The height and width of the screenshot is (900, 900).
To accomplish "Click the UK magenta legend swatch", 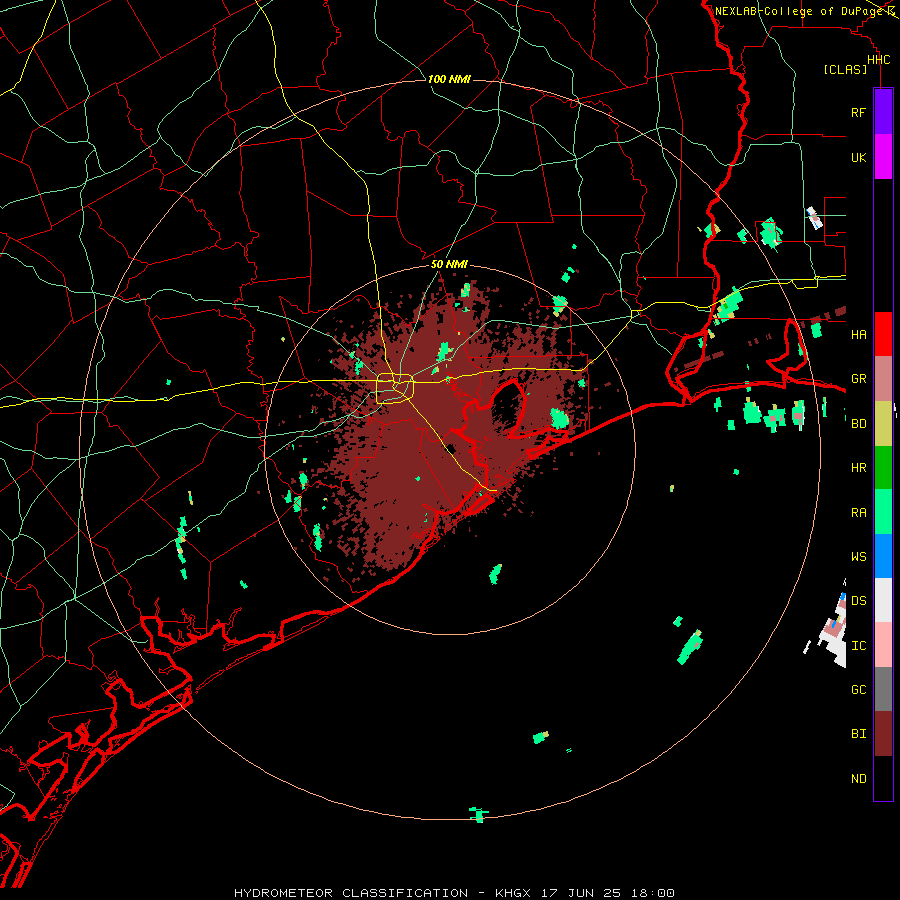I will point(883,157).
